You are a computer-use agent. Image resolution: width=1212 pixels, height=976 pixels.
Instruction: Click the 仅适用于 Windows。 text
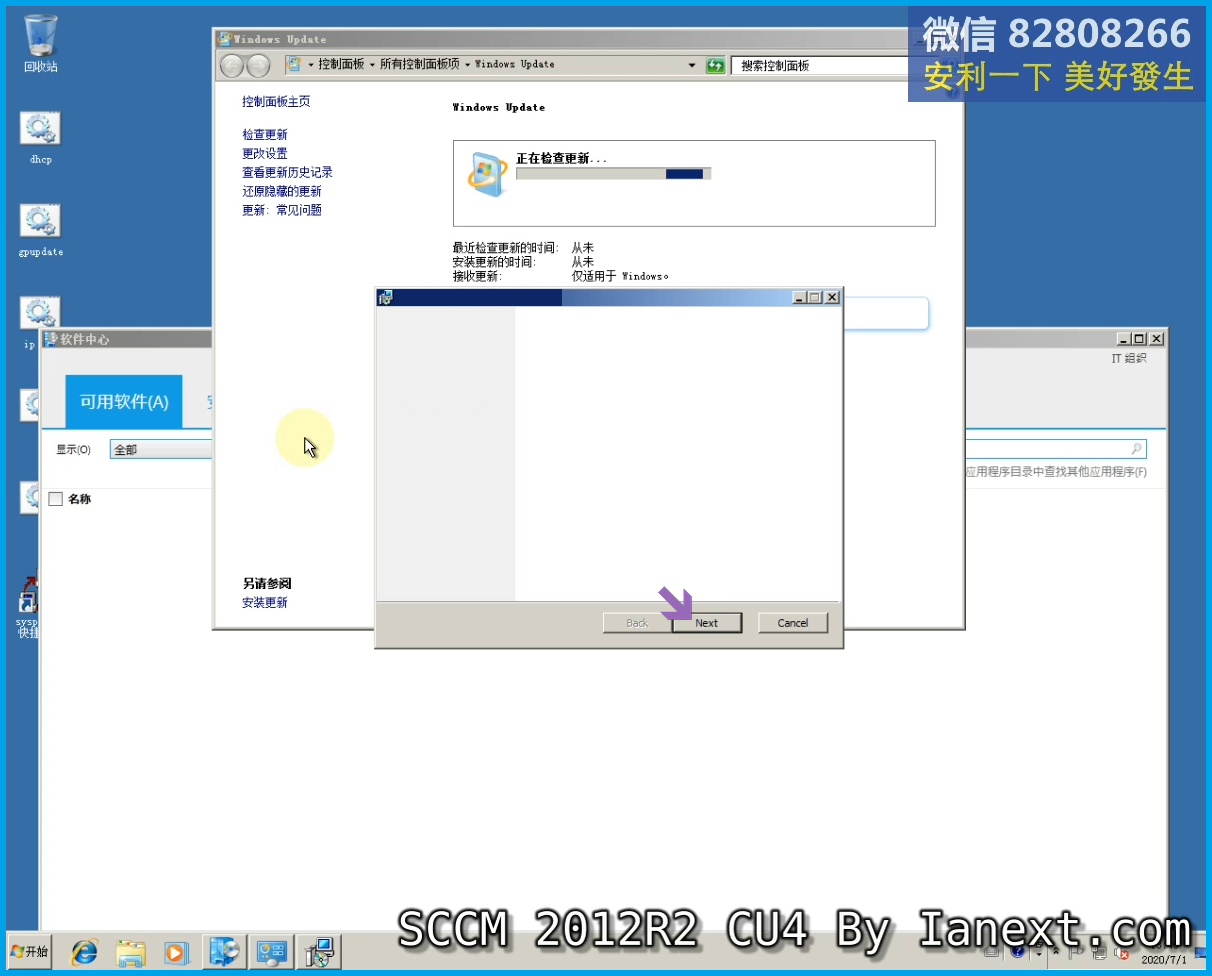coord(620,276)
